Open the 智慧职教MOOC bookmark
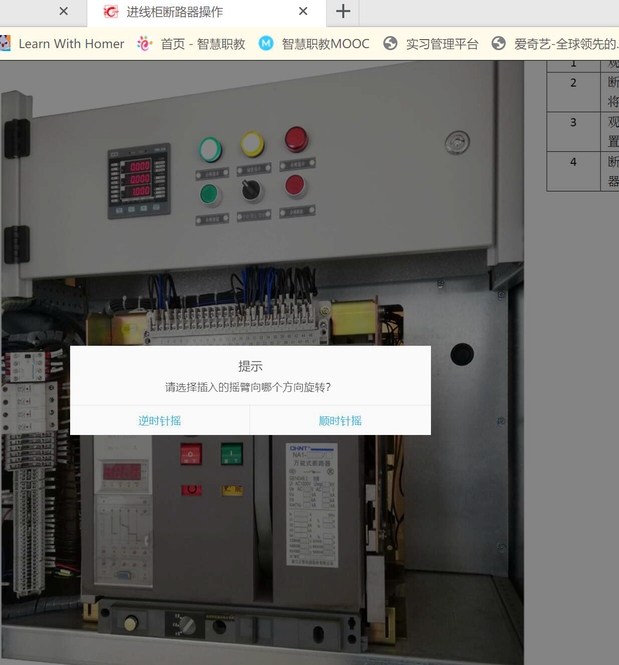Image resolution: width=619 pixels, height=665 pixels. pyautogui.click(x=314, y=44)
